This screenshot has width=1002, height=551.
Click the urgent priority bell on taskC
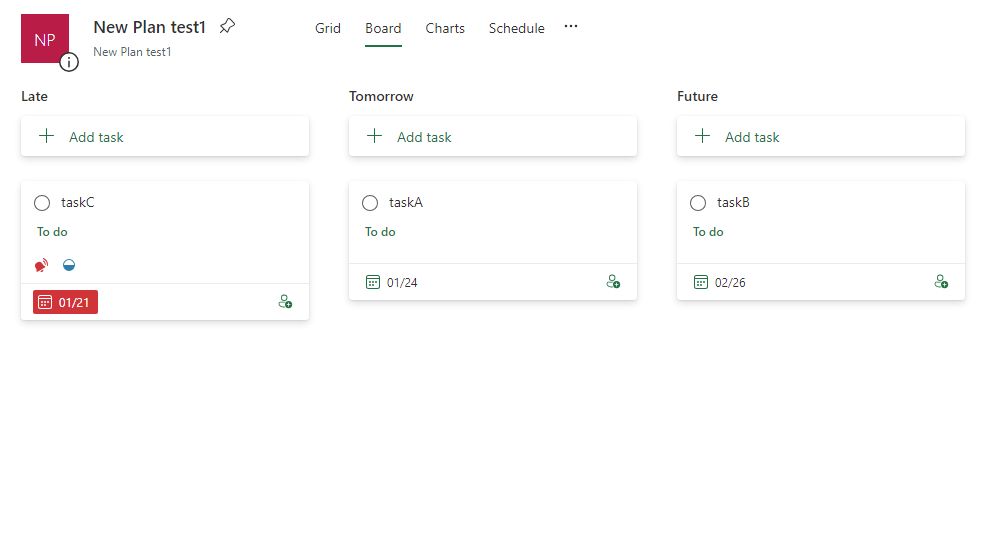(42, 265)
